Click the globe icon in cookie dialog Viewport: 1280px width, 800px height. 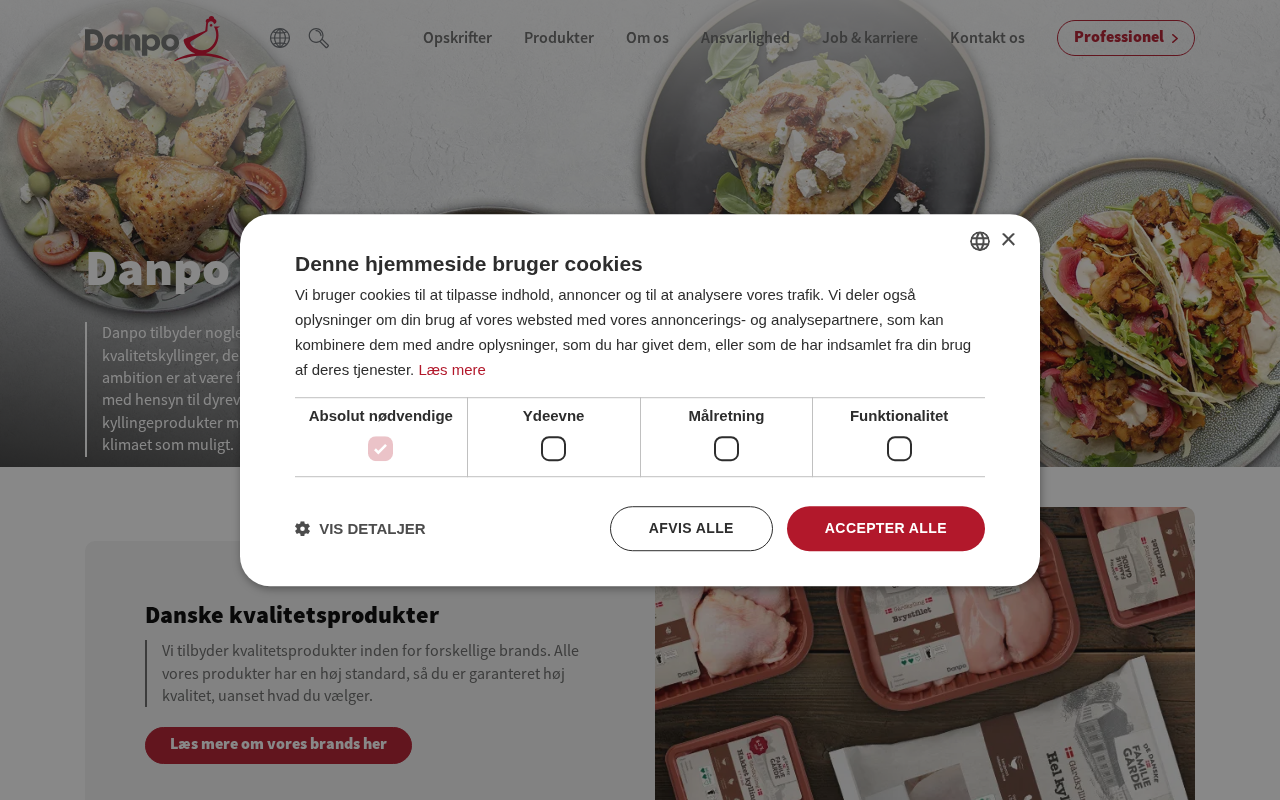tap(980, 241)
